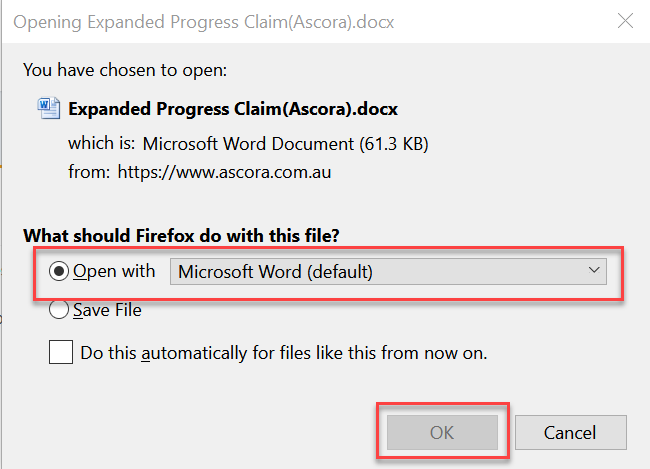Image resolution: width=650 pixels, height=469 pixels.
Task: Open the Microsoft Word (default) dropdown
Action: pos(388,272)
